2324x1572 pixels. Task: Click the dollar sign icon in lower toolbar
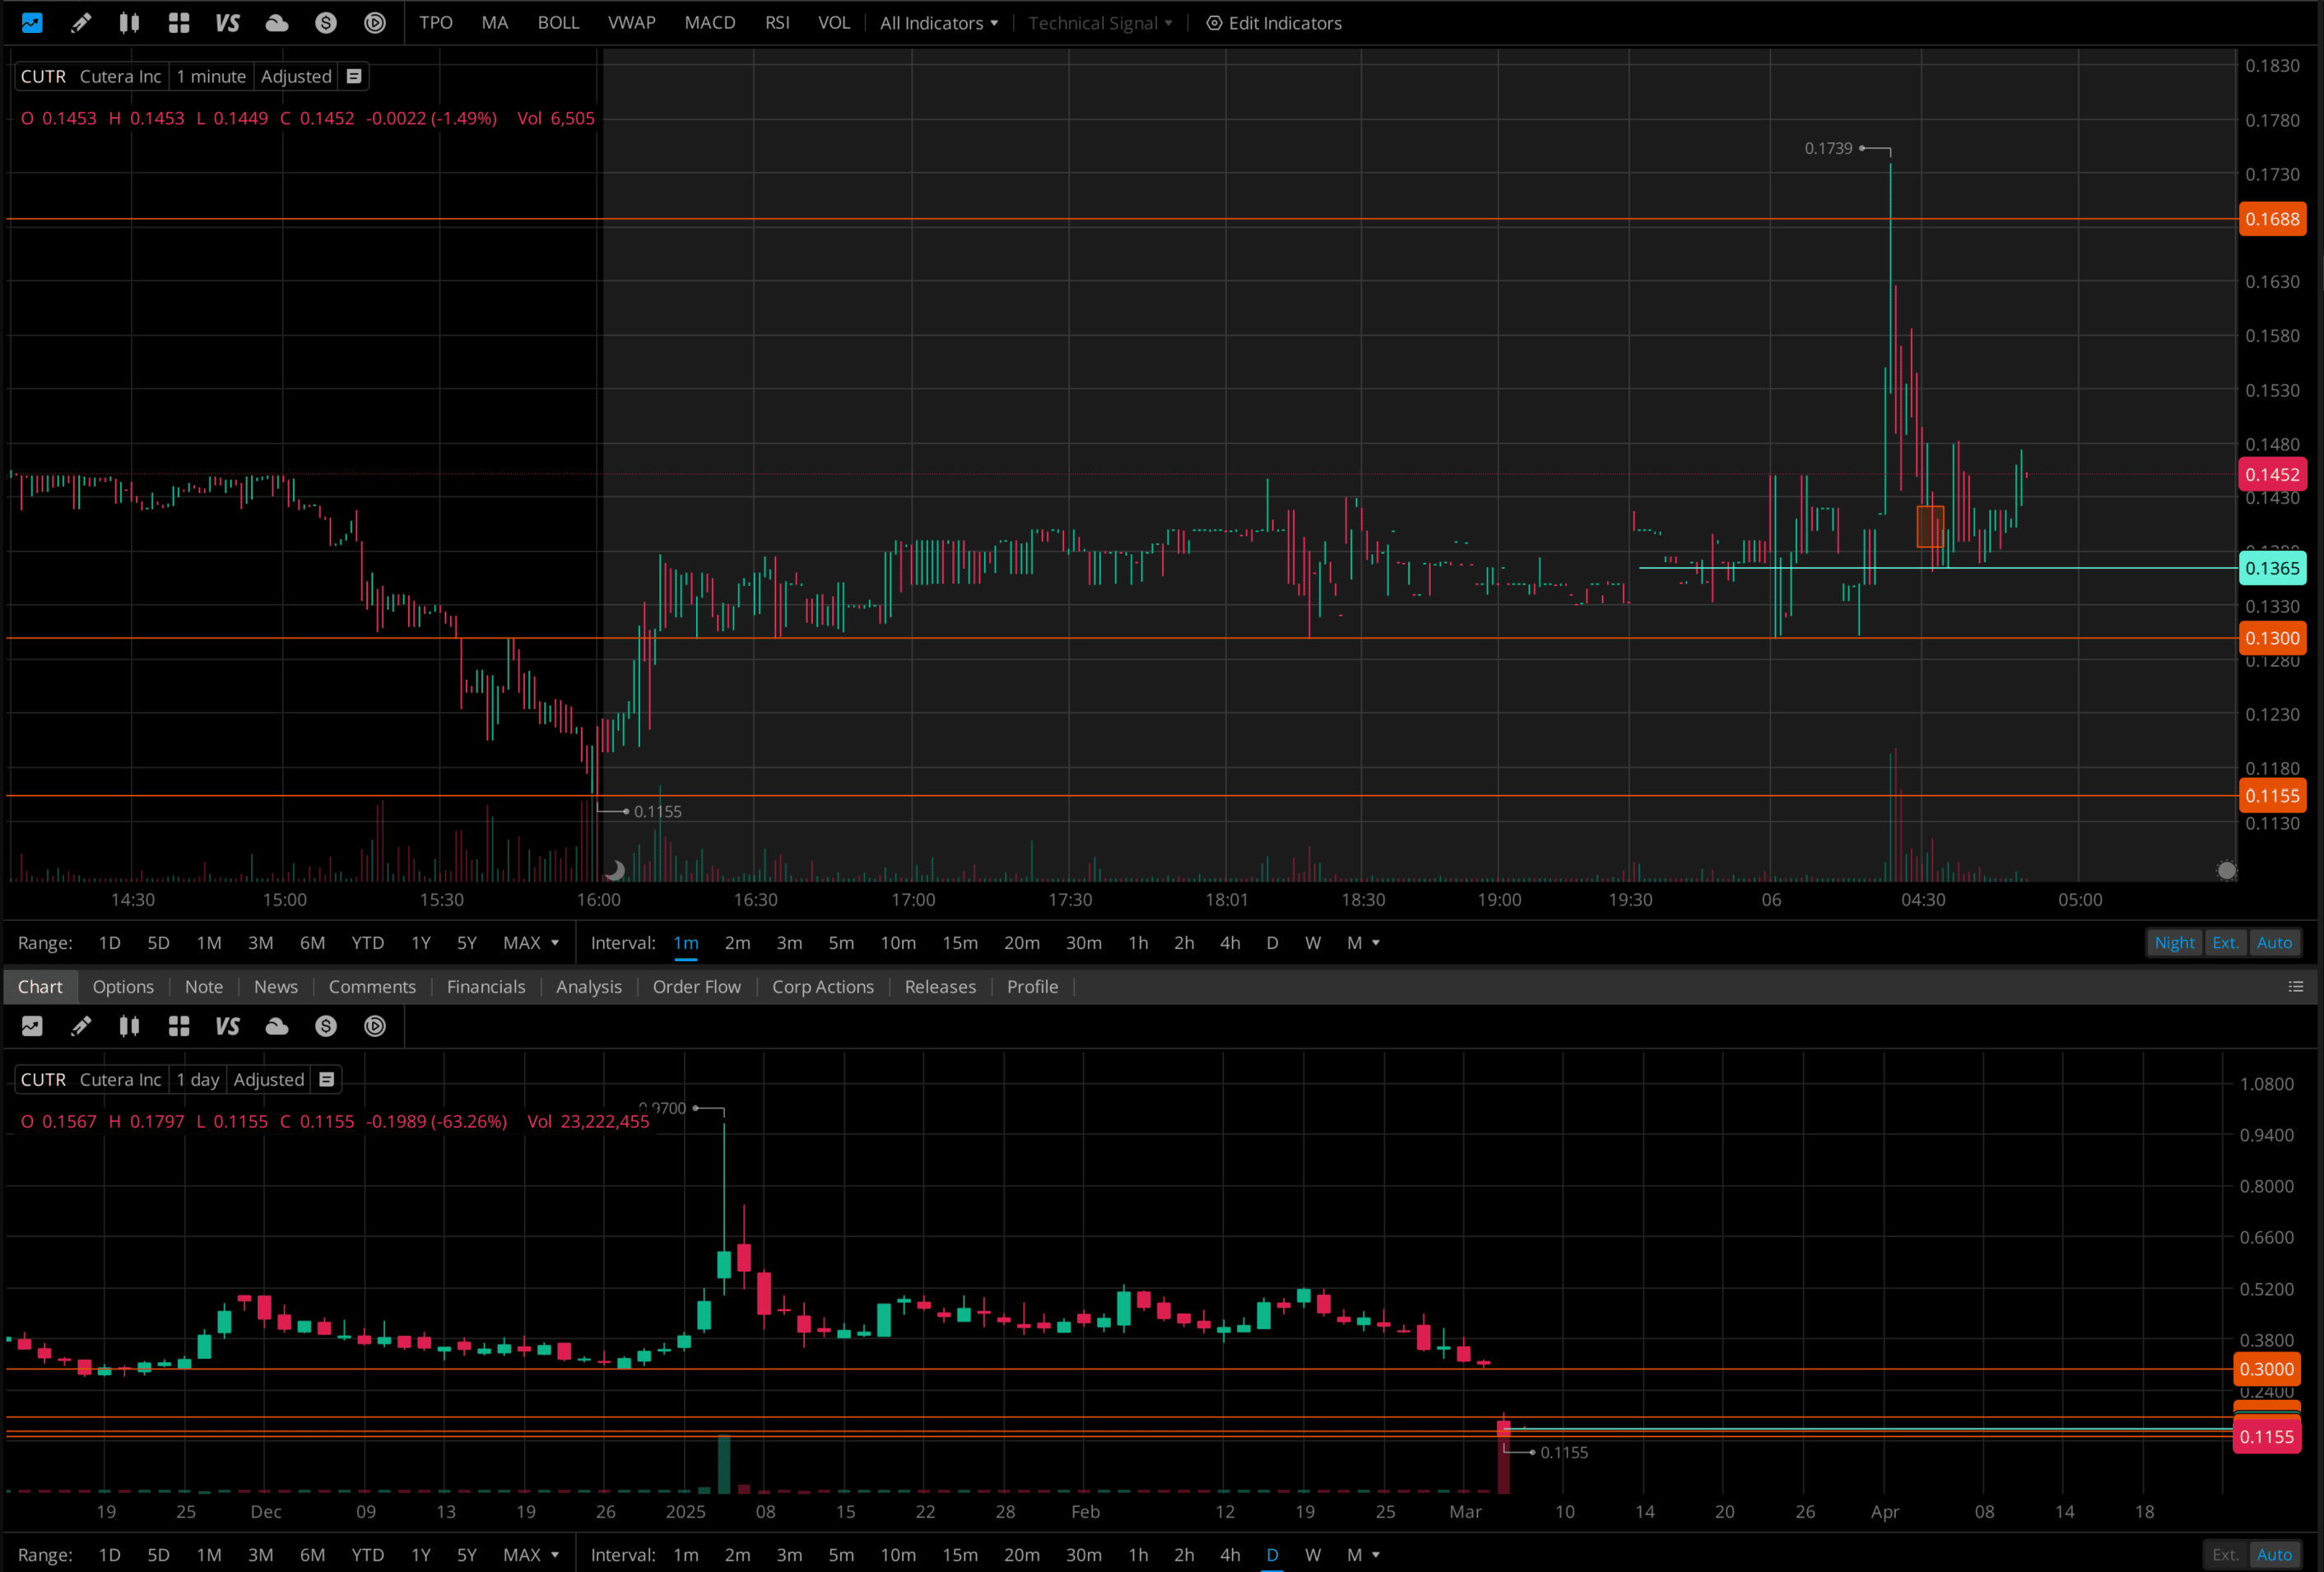[x=326, y=1026]
